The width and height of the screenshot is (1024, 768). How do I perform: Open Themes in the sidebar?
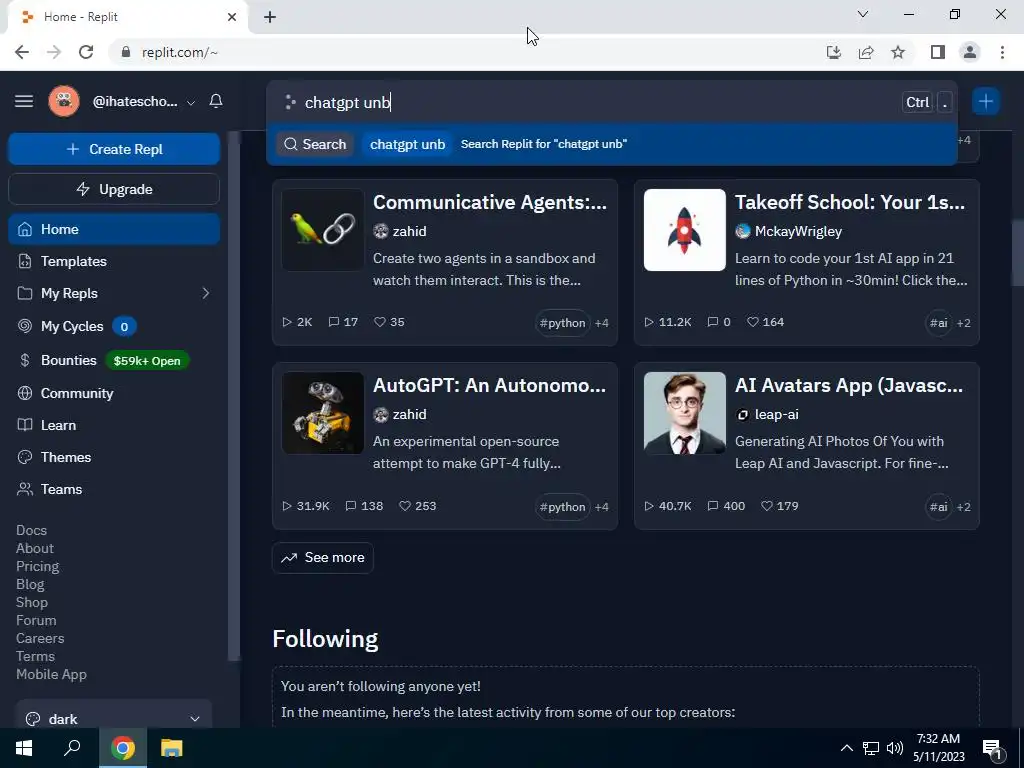pos(66,457)
